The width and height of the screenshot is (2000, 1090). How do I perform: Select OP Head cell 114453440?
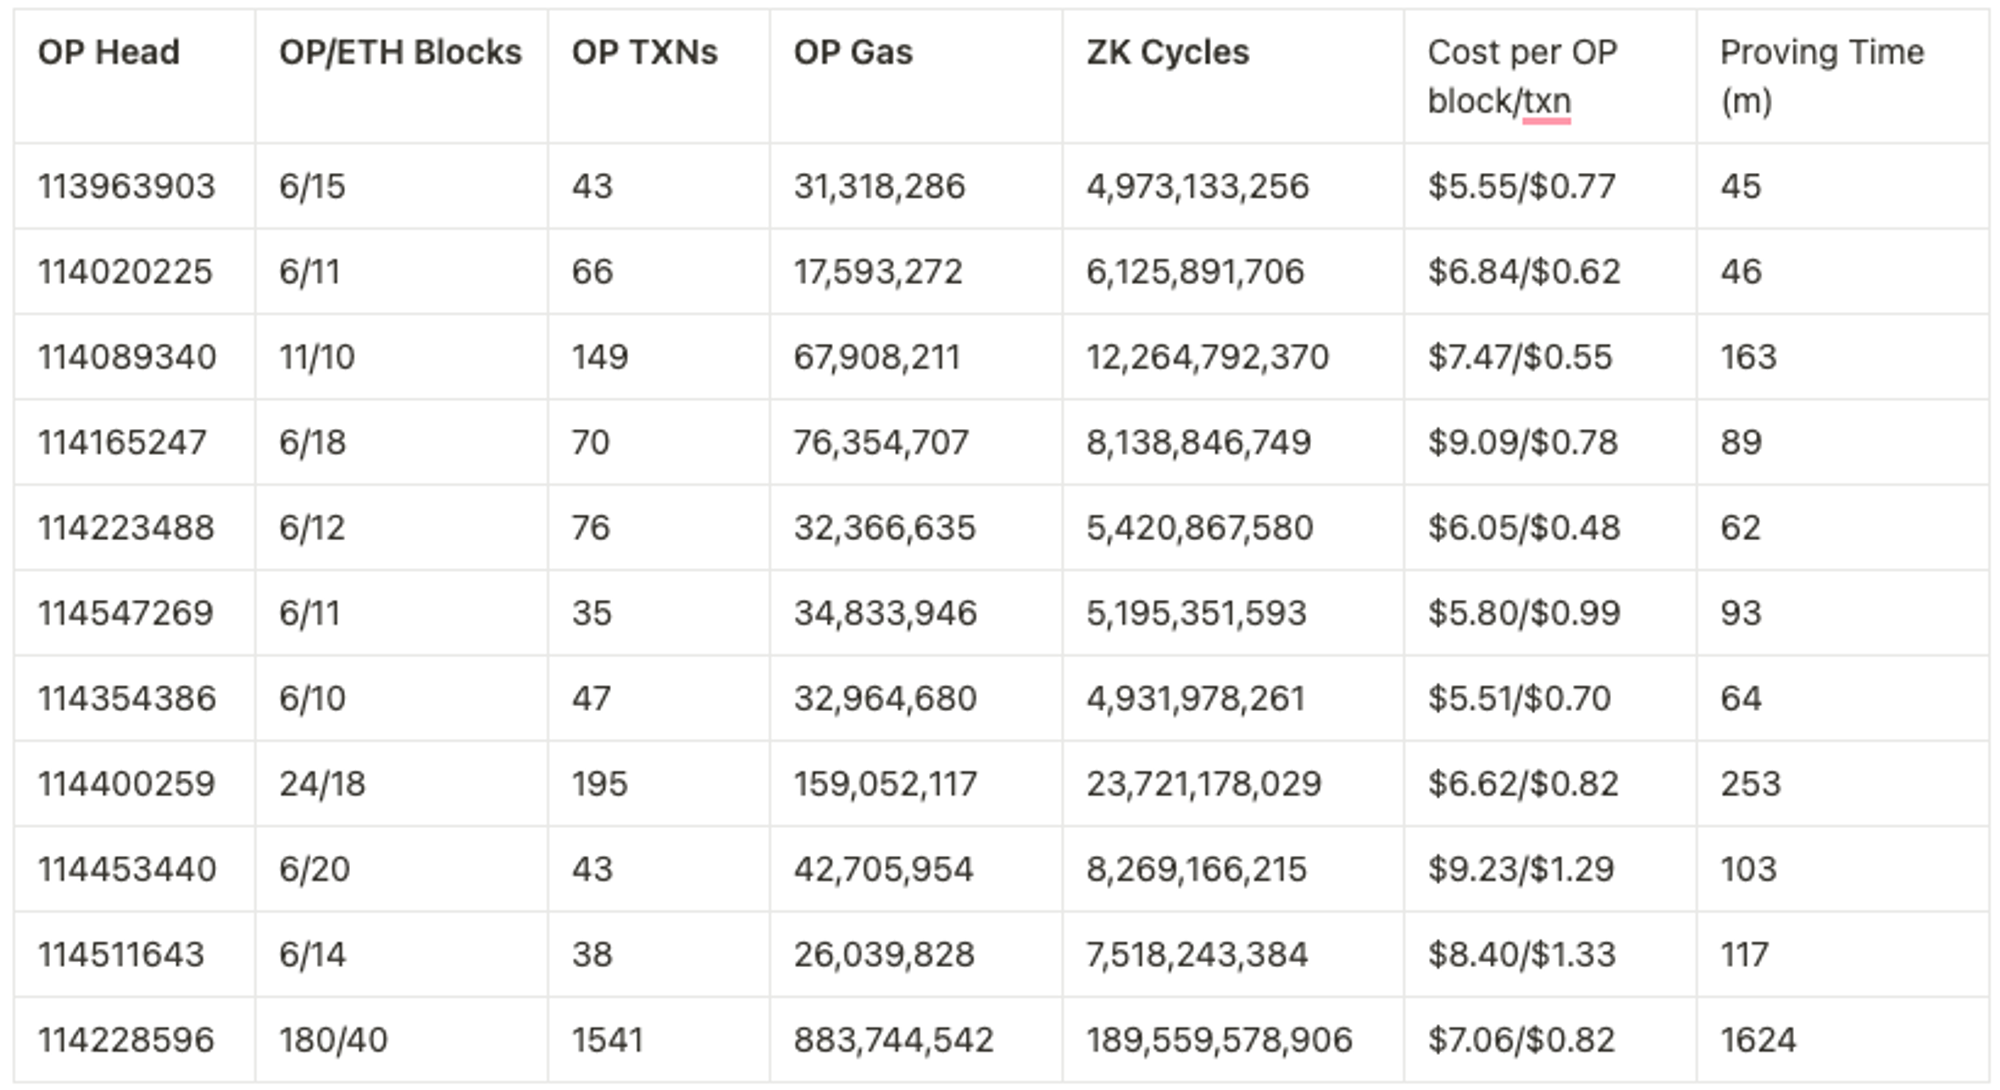127,869
